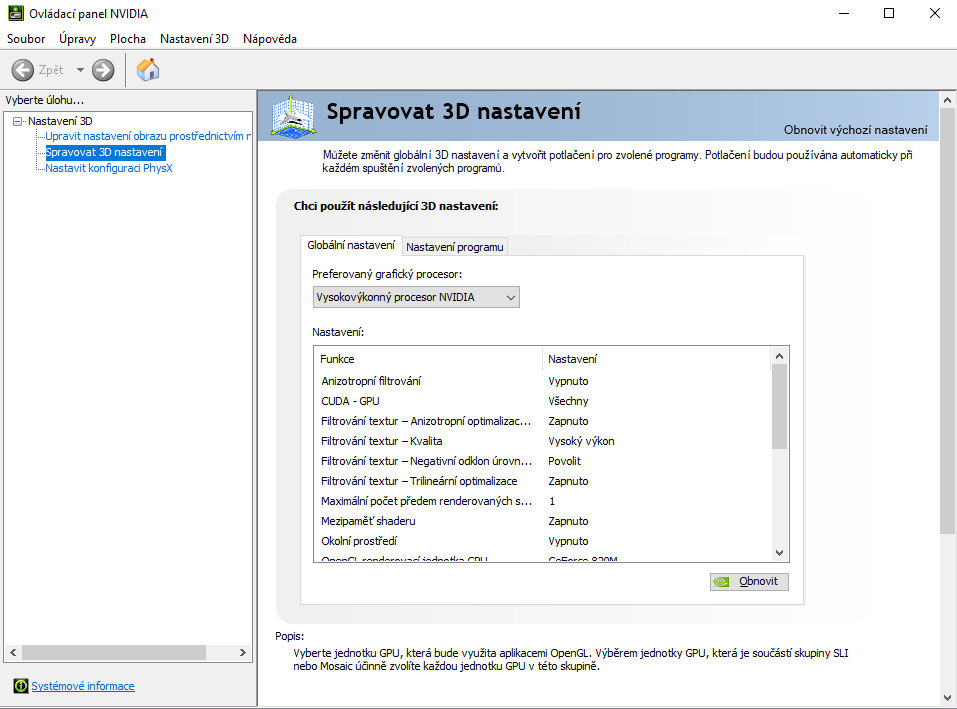The image size is (957, 709).
Task: Open the Úpravy menu
Action: (x=78, y=38)
